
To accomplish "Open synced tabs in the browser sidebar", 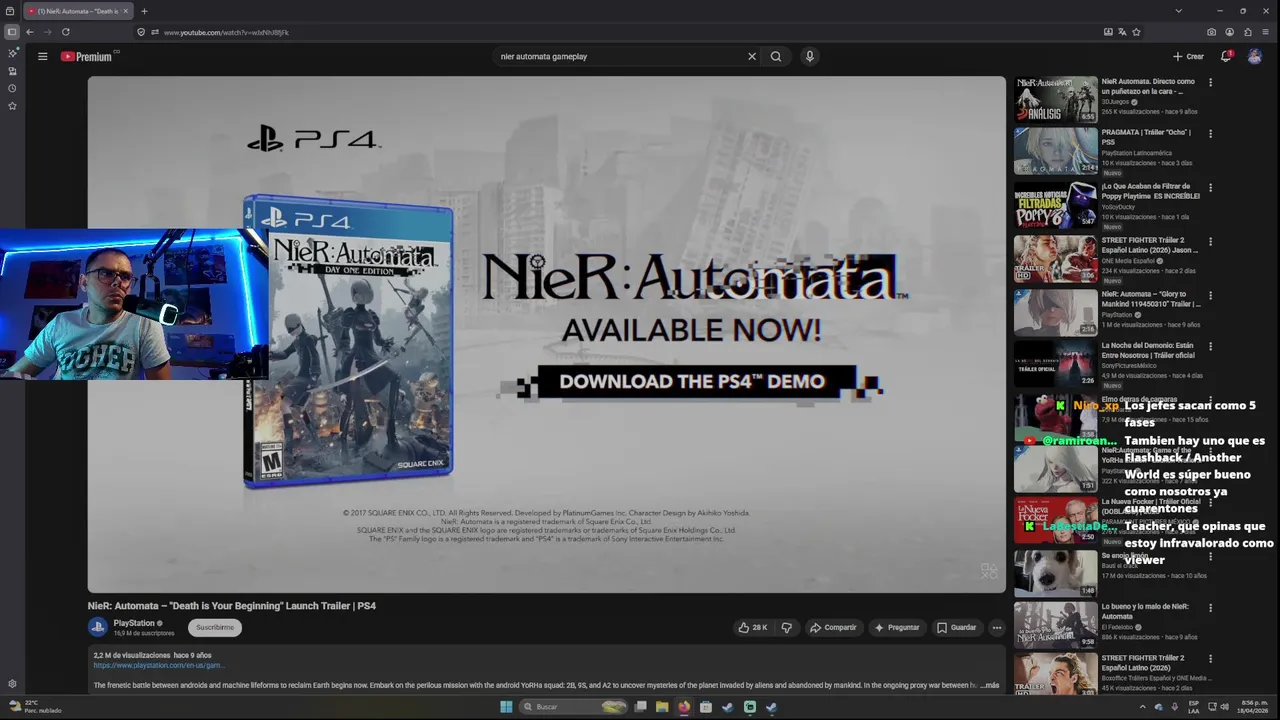I will click(12, 71).
